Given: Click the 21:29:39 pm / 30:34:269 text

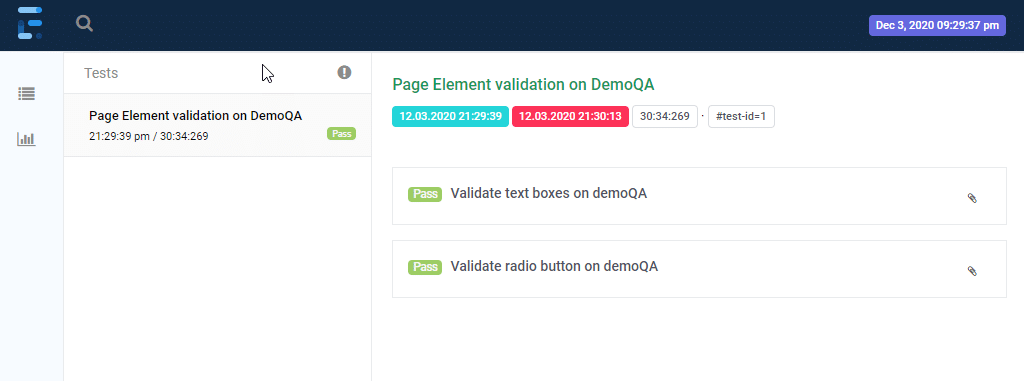Looking at the screenshot, I should pyautogui.click(x=149, y=136).
